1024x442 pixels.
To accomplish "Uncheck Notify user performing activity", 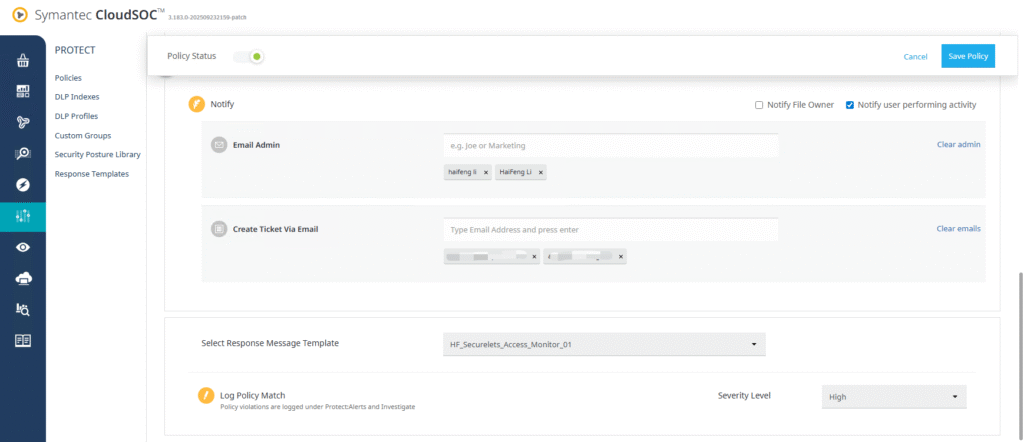I will click(850, 105).
